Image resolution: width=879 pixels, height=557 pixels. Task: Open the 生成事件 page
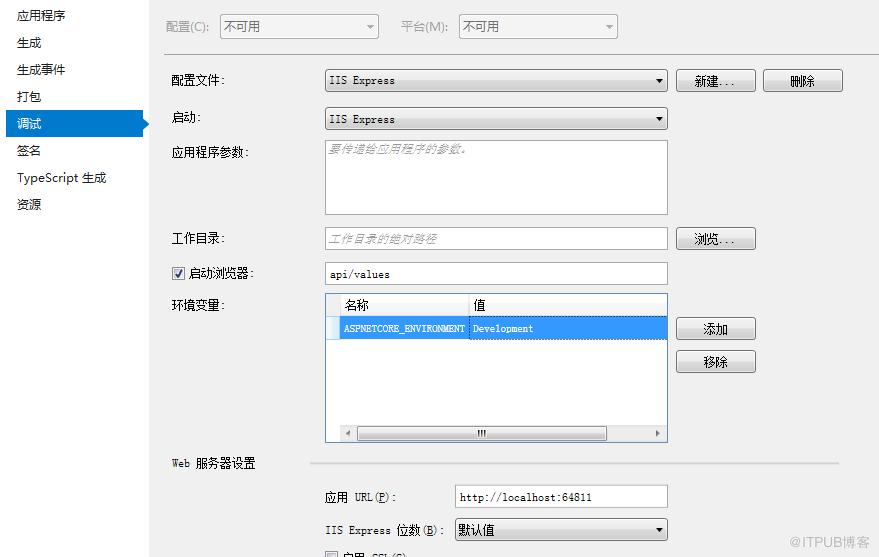coord(41,69)
